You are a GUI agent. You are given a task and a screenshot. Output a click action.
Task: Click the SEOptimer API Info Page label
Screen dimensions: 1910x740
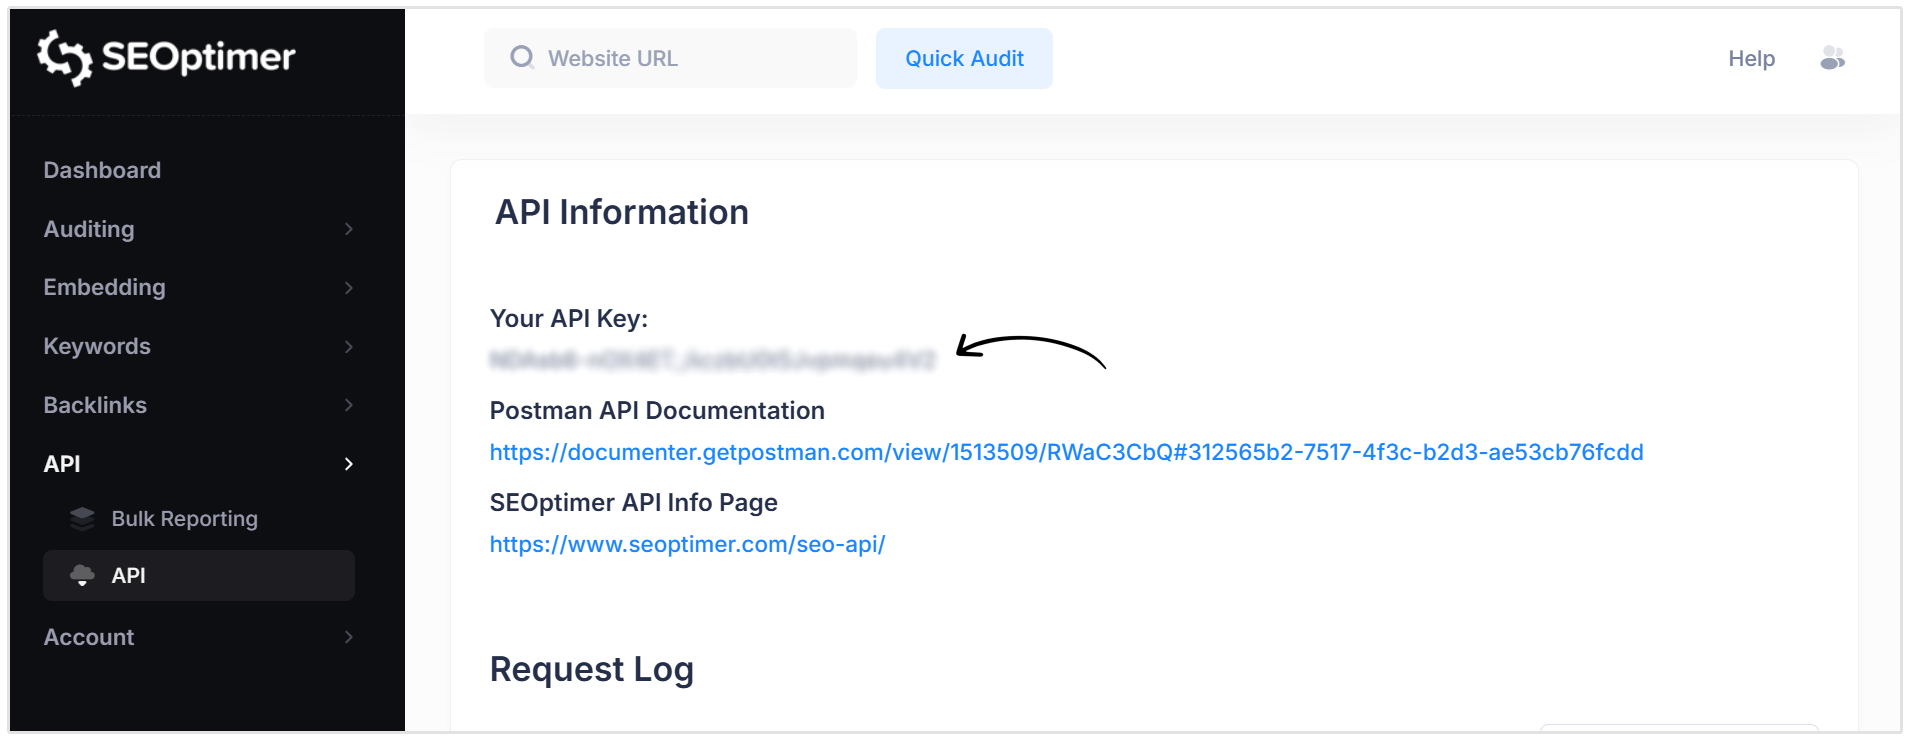tap(633, 502)
